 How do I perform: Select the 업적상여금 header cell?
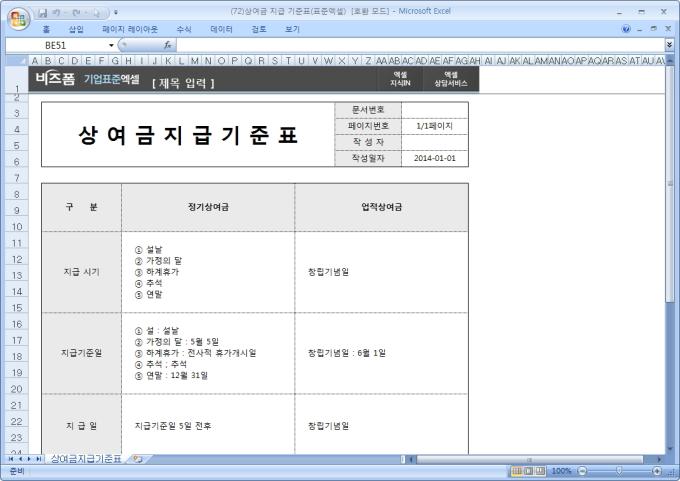(382, 207)
